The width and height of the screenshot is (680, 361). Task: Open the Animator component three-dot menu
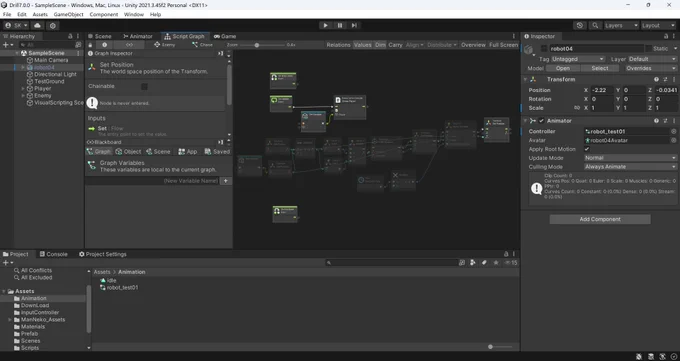pyautogui.click(x=674, y=121)
